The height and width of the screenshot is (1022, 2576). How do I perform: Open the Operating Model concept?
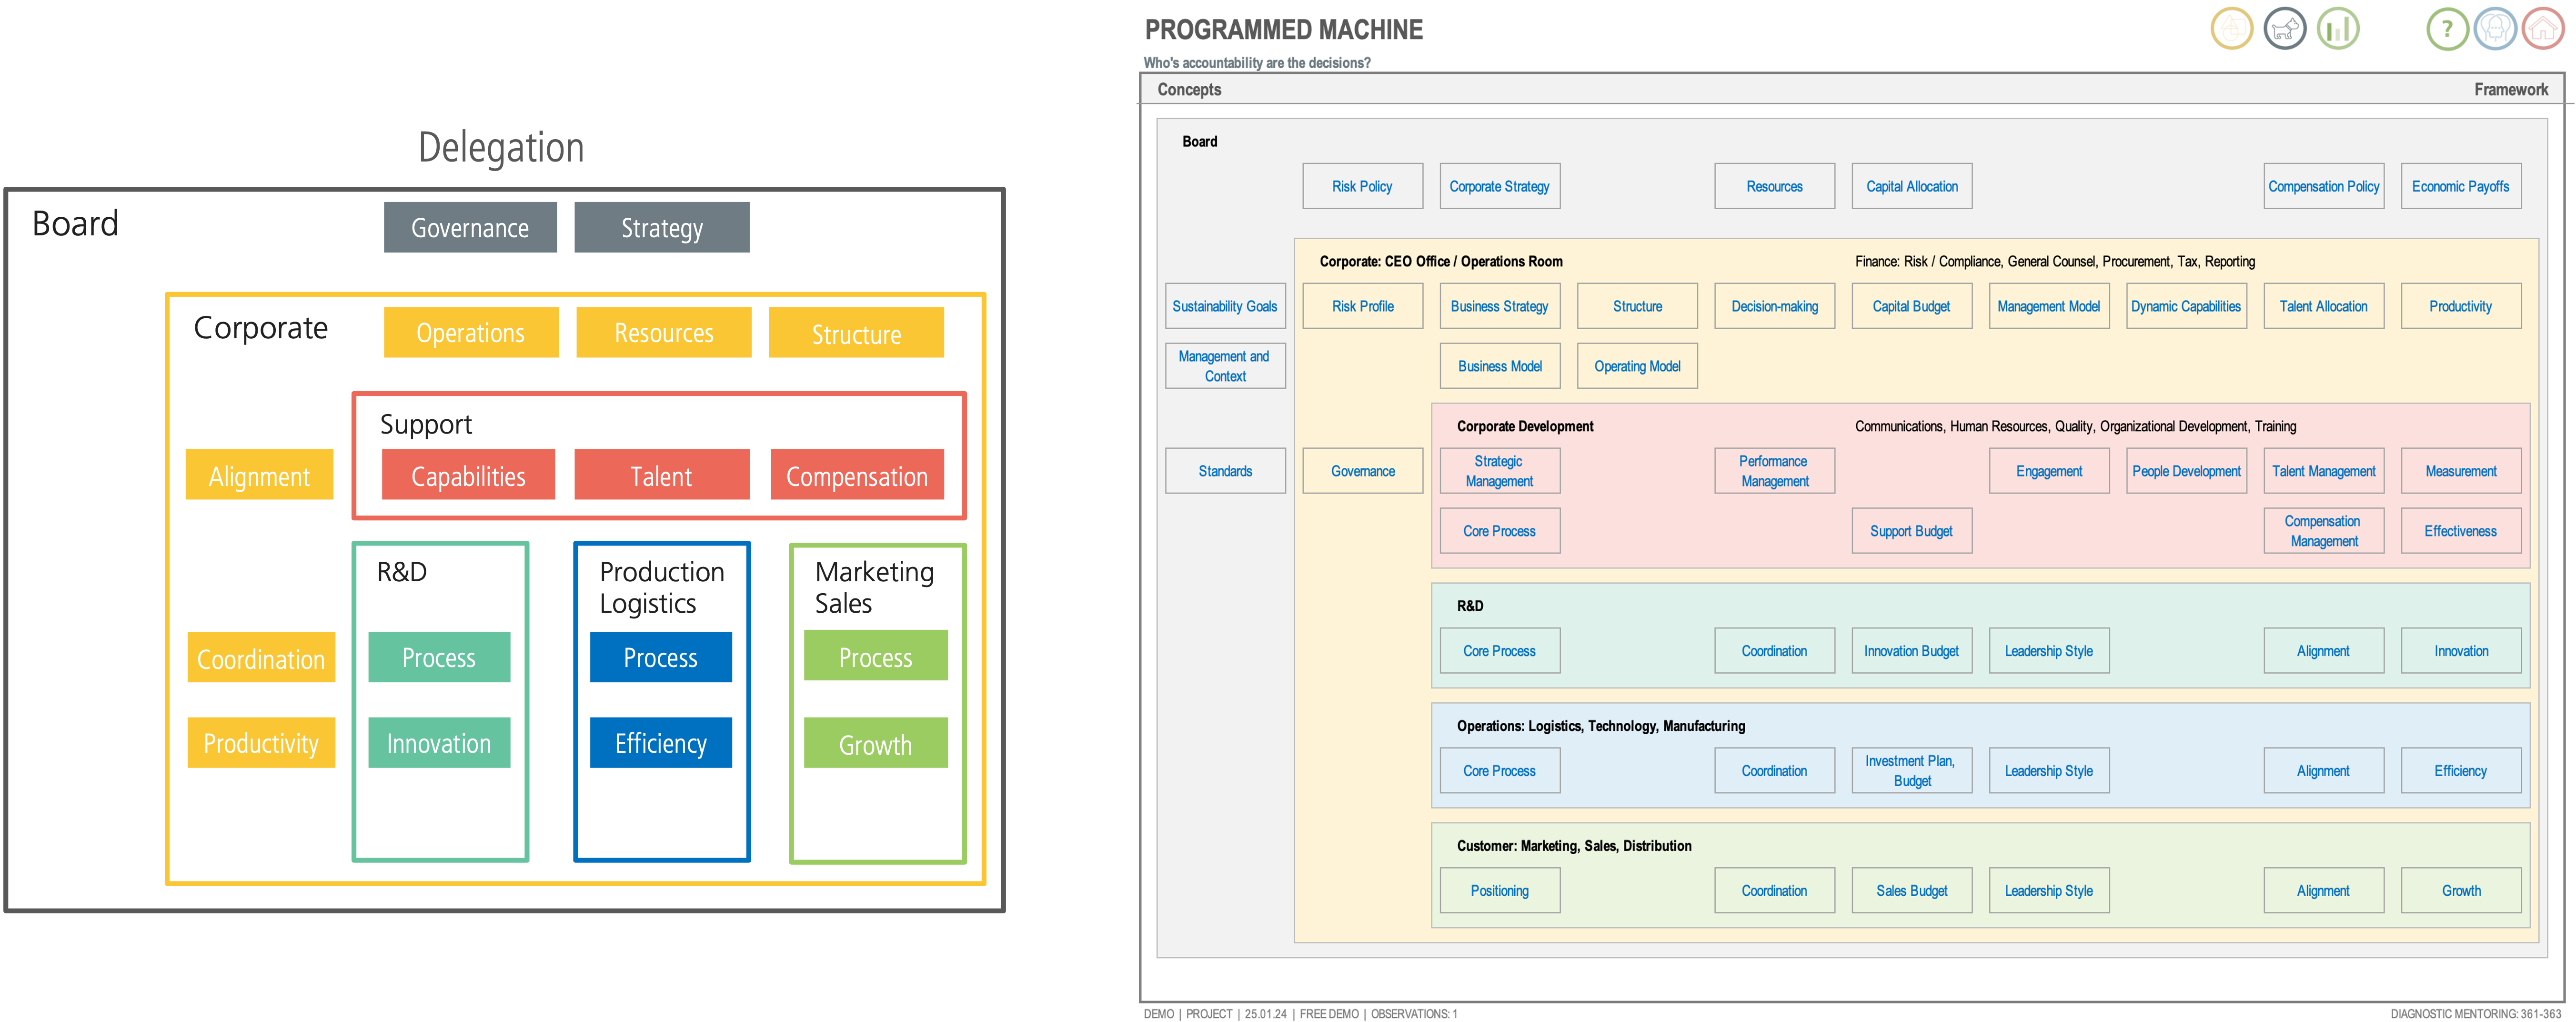[x=1637, y=366]
